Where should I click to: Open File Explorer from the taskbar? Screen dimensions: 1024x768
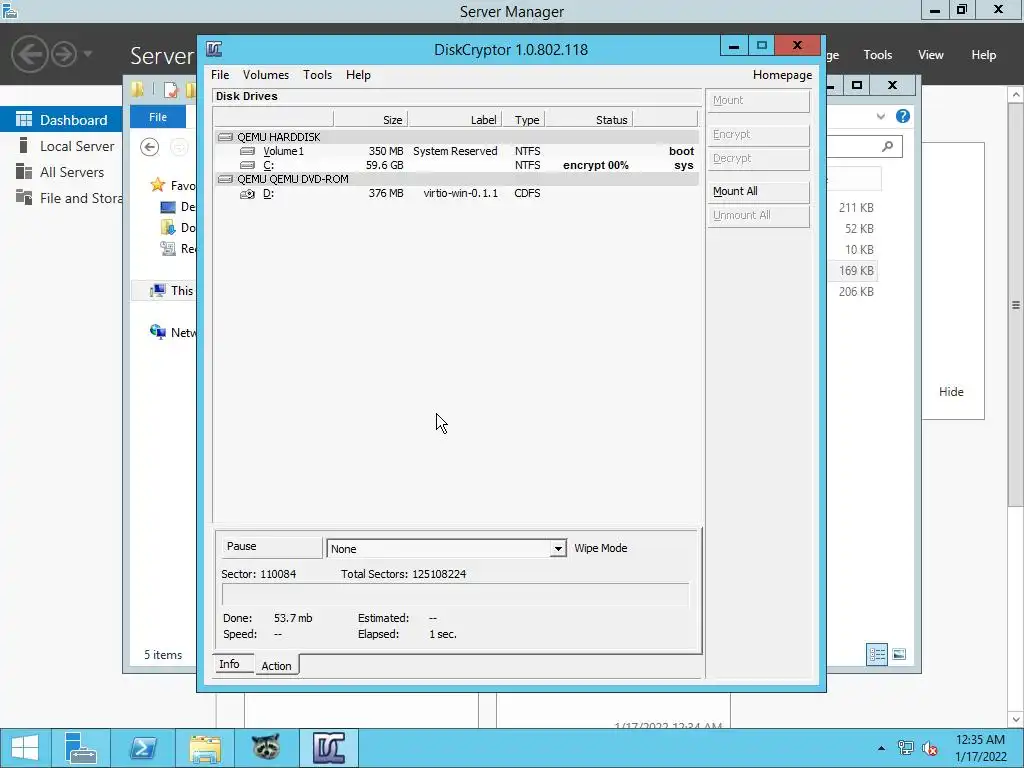tap(205, 748)
